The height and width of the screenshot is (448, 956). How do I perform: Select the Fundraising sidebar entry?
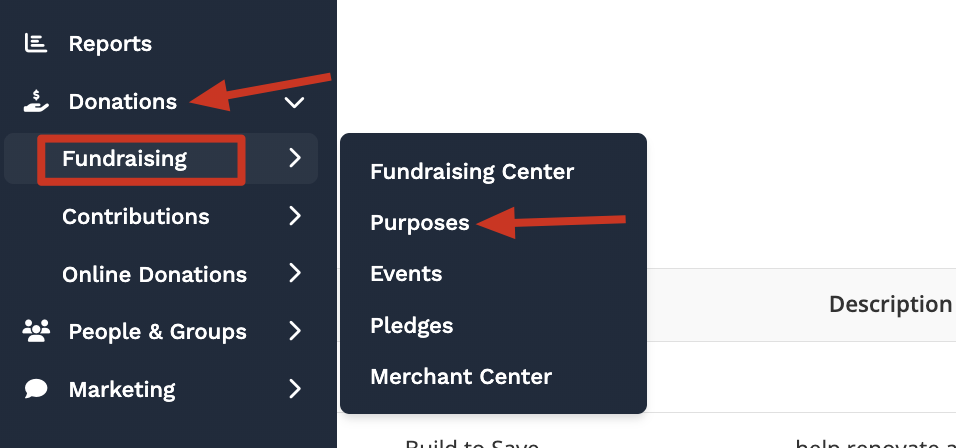coord(124,158)
